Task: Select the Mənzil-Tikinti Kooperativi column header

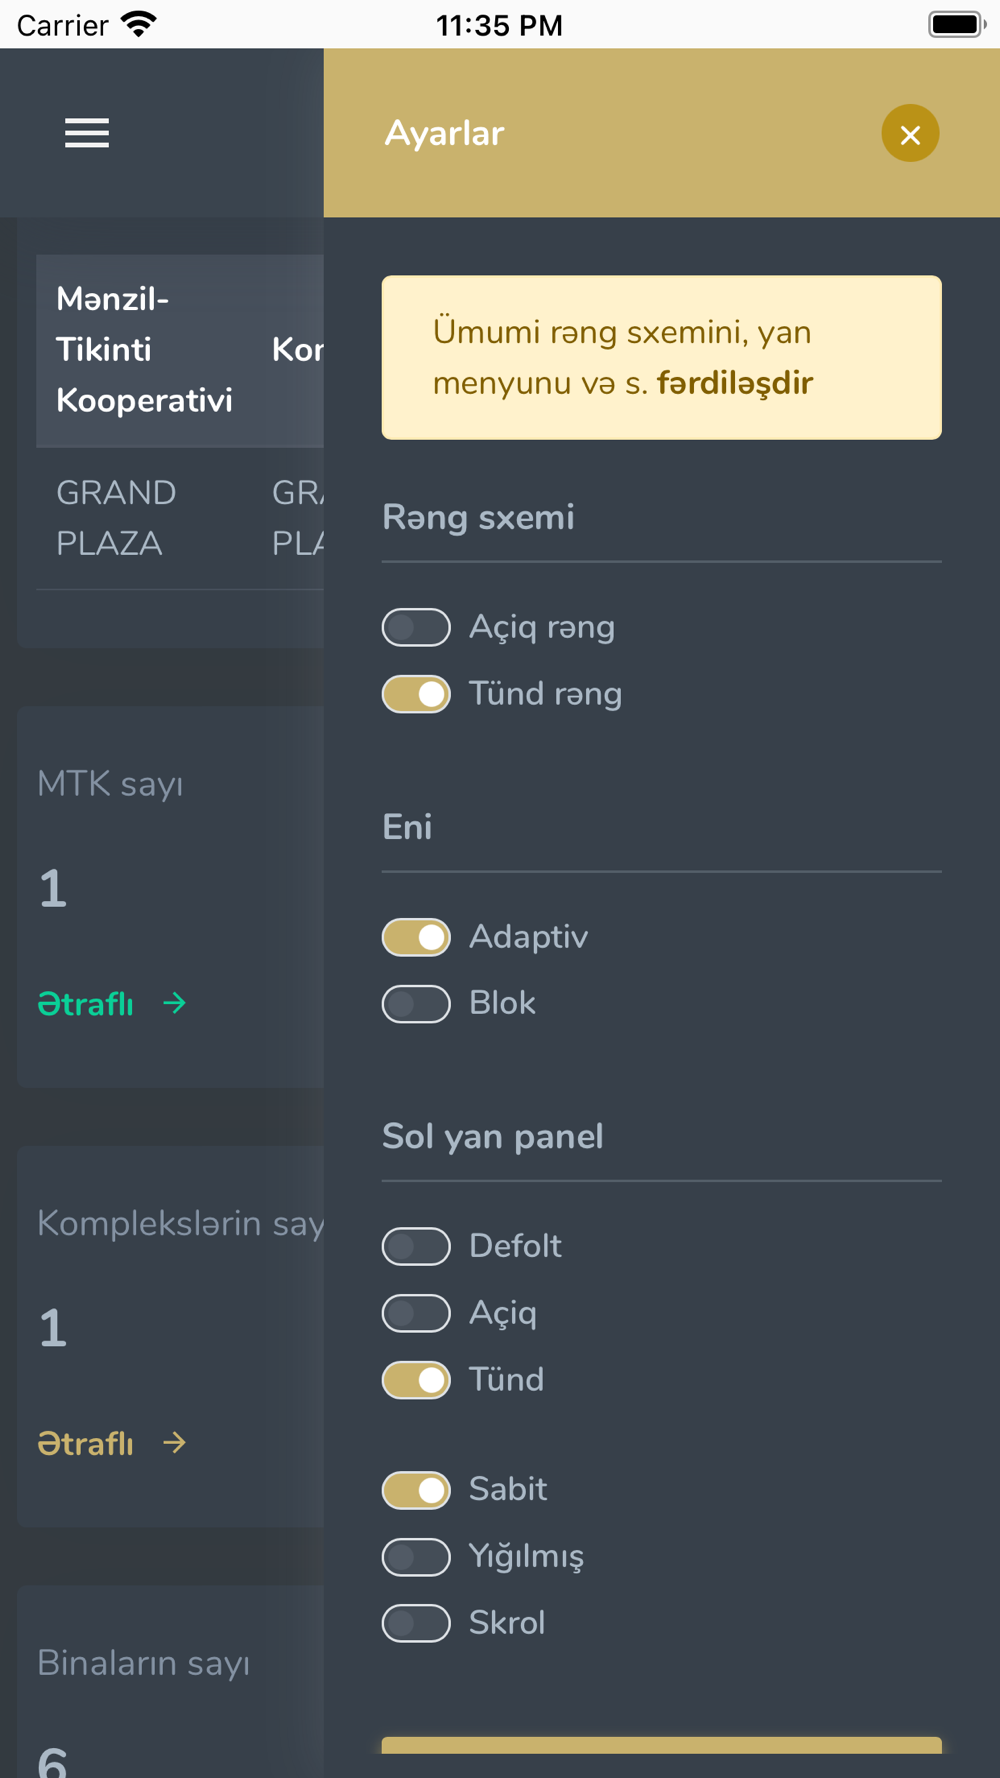Action: pyautogui.click(x=144, y=350)
